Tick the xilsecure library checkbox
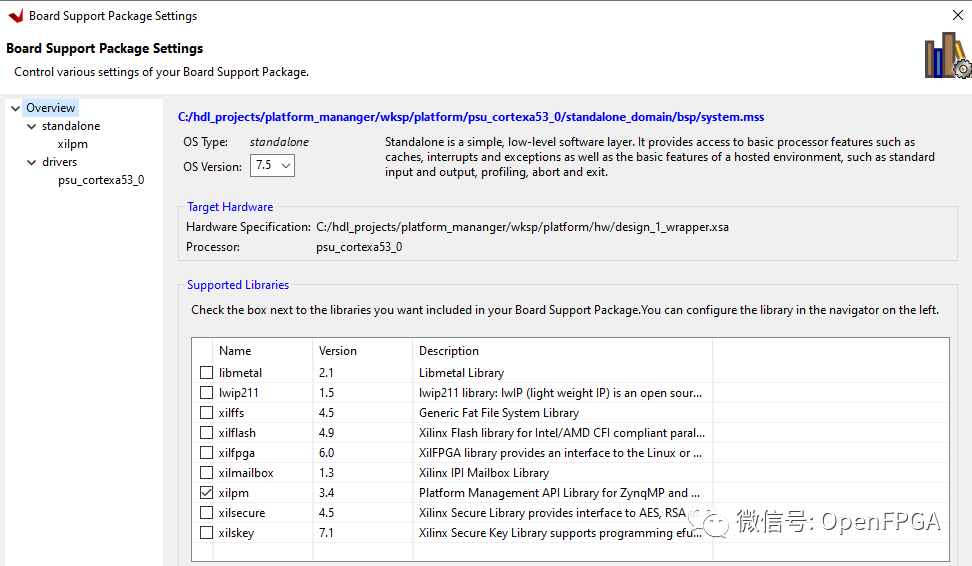Image resolution: width=972 pixels, height=566 pixels. [x=206, y=513]
